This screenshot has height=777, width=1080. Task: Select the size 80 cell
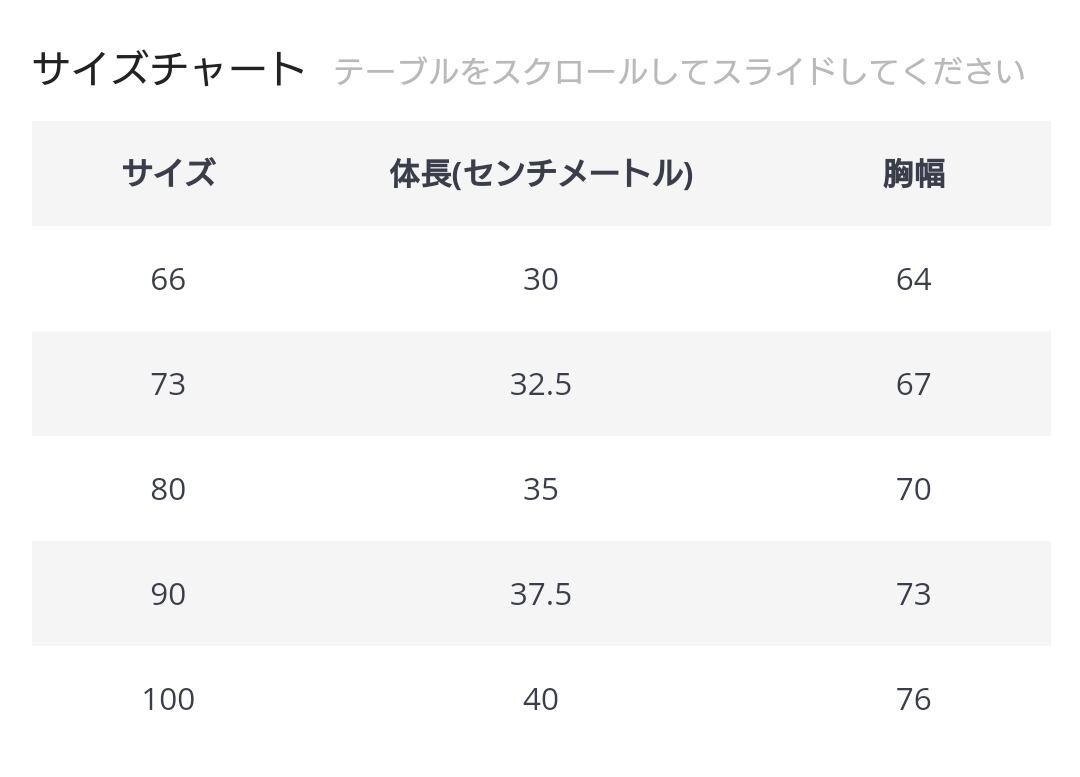(x=168, y=490)
